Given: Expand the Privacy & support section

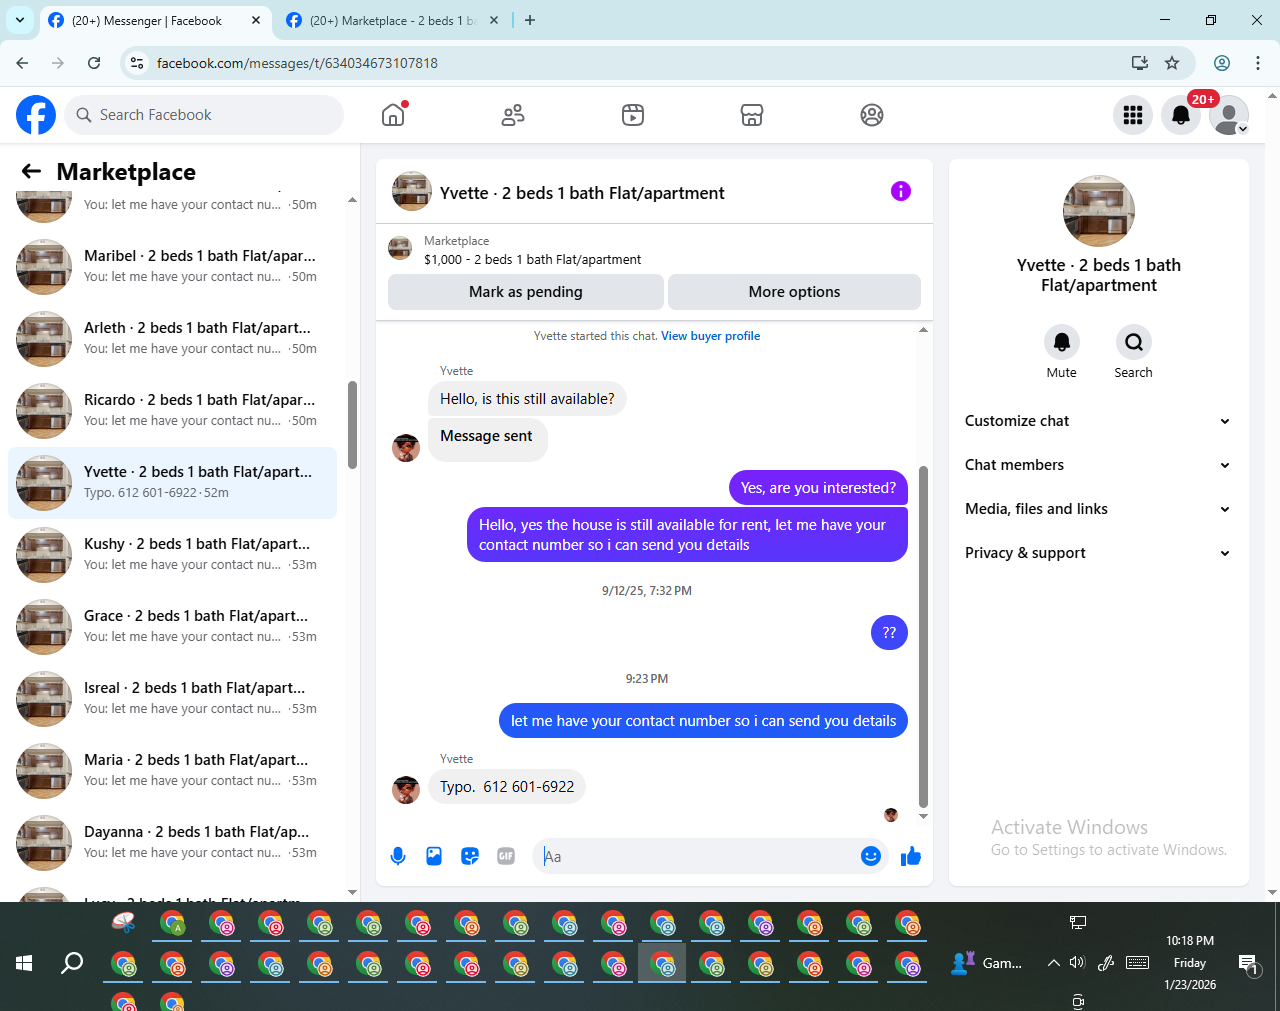Looking at the screenshot, I should (1098, 553).
